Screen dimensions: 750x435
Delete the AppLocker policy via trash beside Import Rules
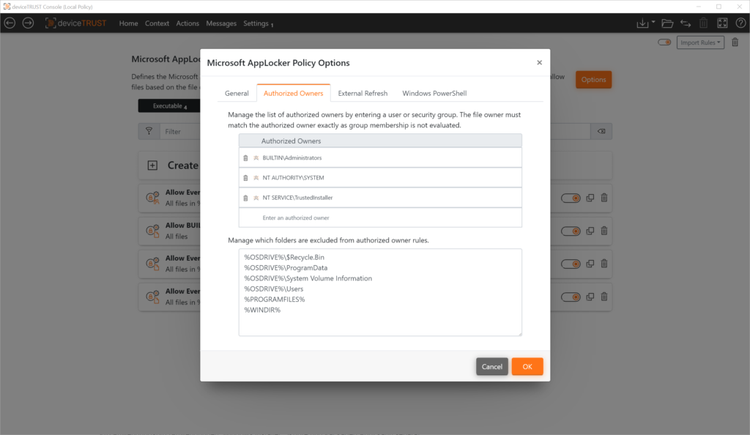click(x=735, y=43)
